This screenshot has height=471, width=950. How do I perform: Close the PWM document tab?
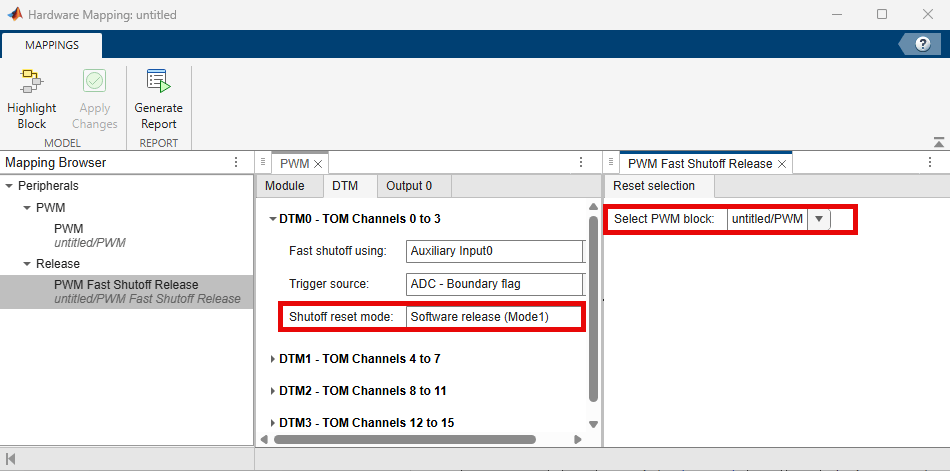[318, 164]
